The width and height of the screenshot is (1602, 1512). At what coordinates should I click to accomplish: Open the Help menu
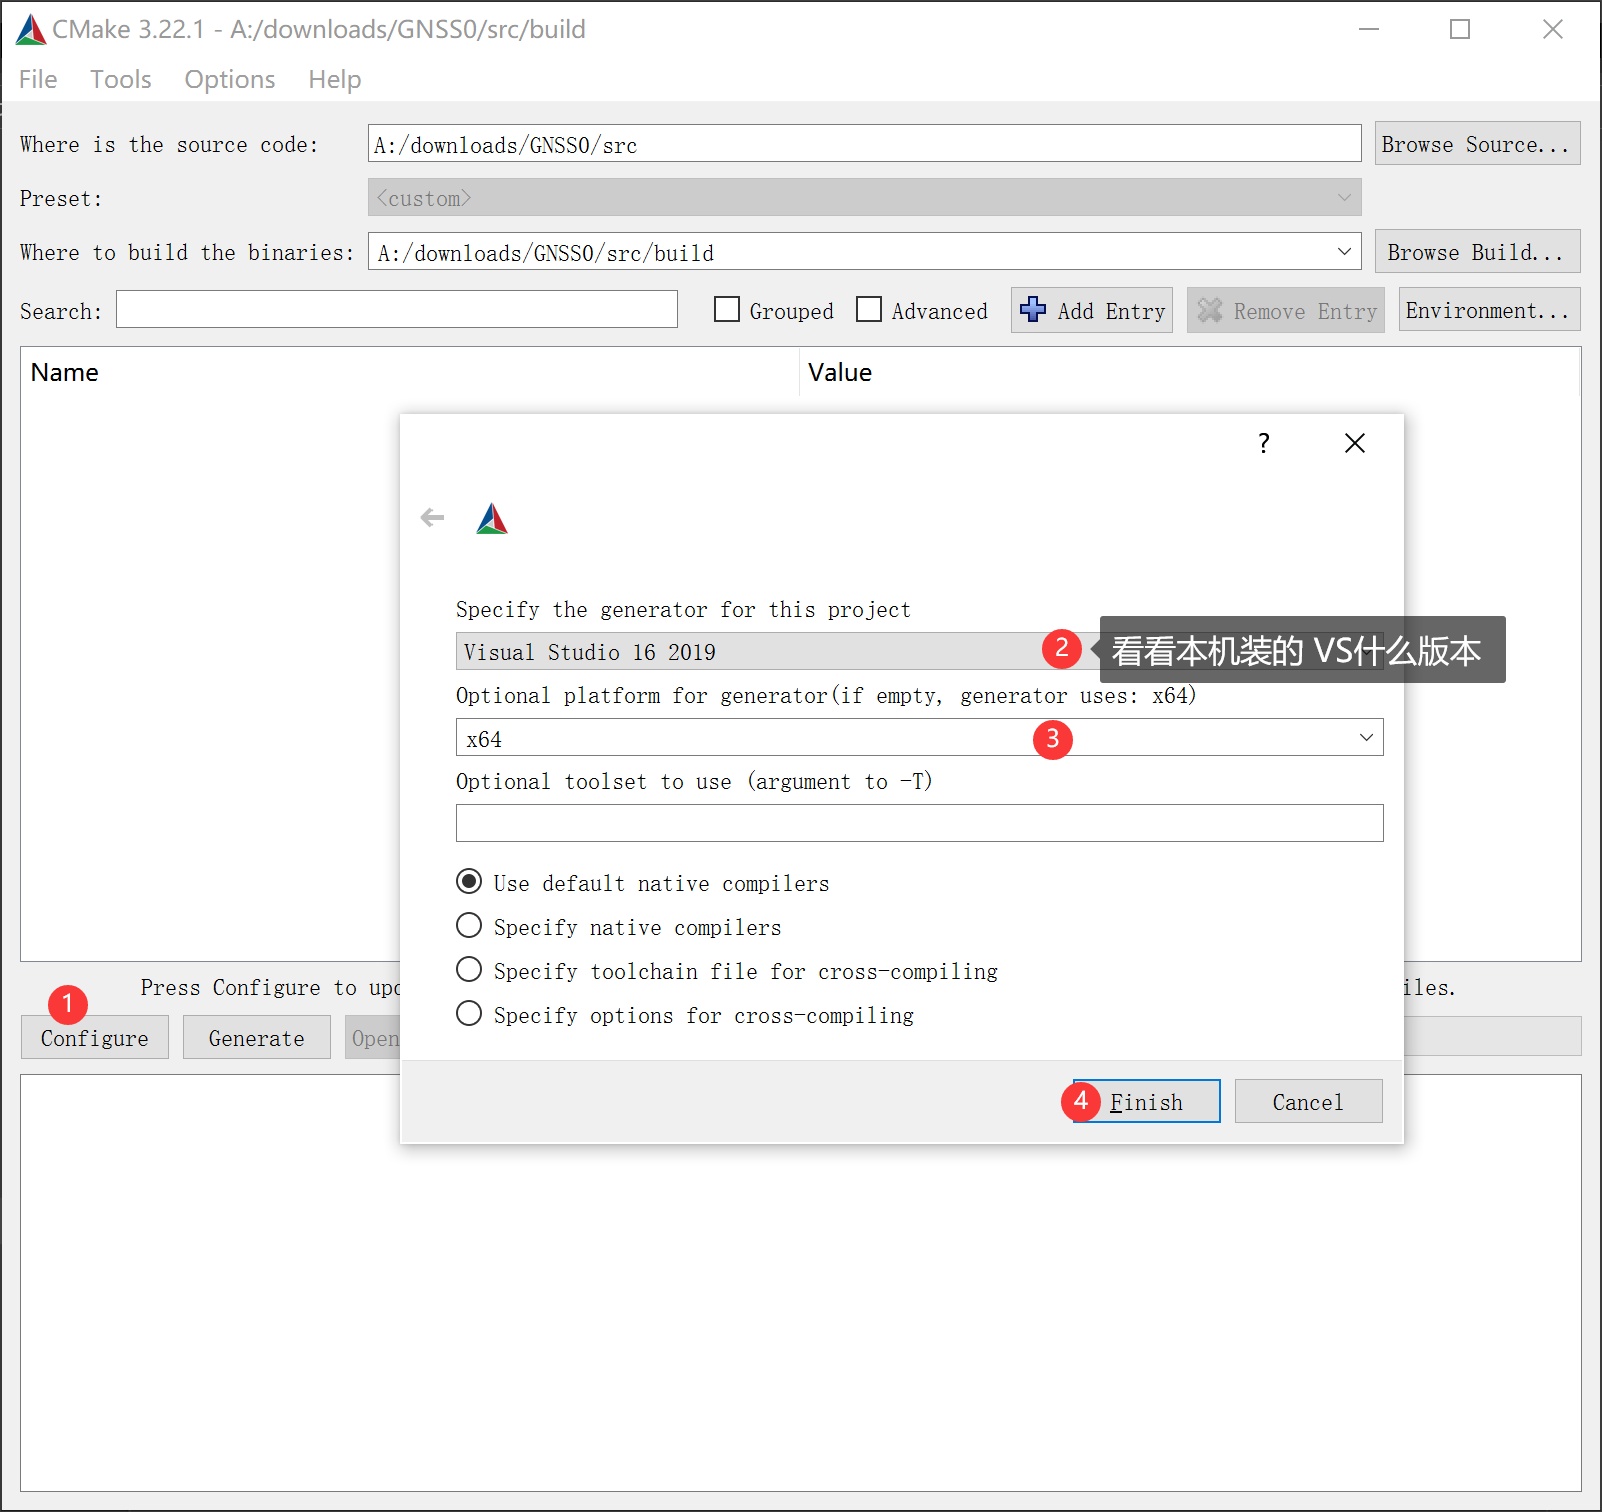pos(335,79)
